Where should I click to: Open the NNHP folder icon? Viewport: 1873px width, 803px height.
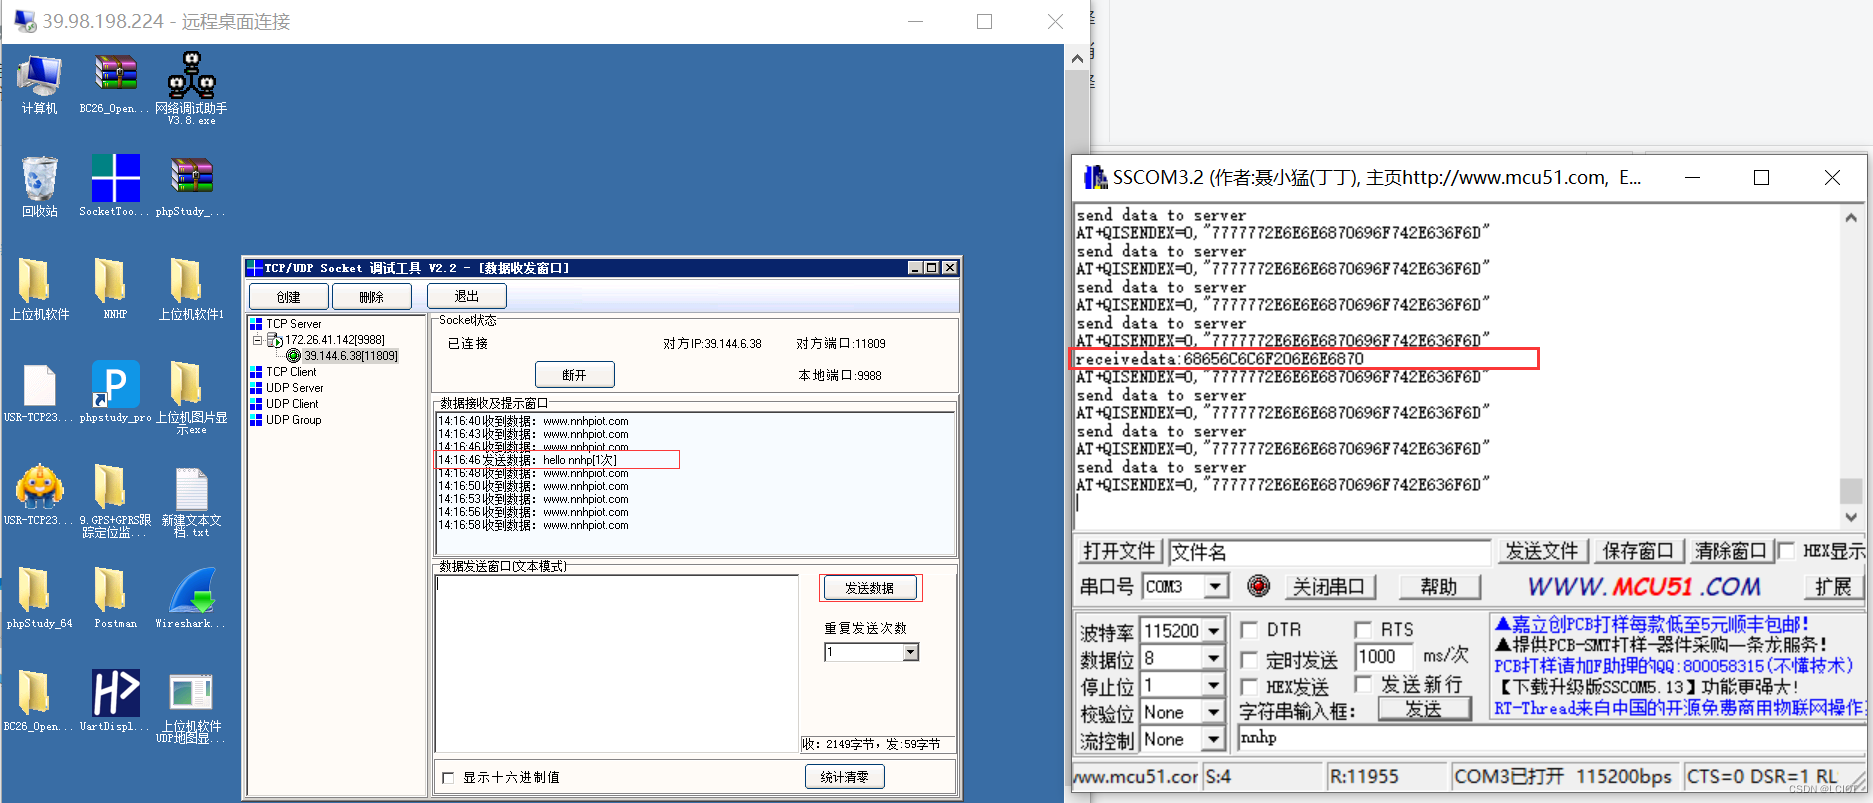pos(110,281)
